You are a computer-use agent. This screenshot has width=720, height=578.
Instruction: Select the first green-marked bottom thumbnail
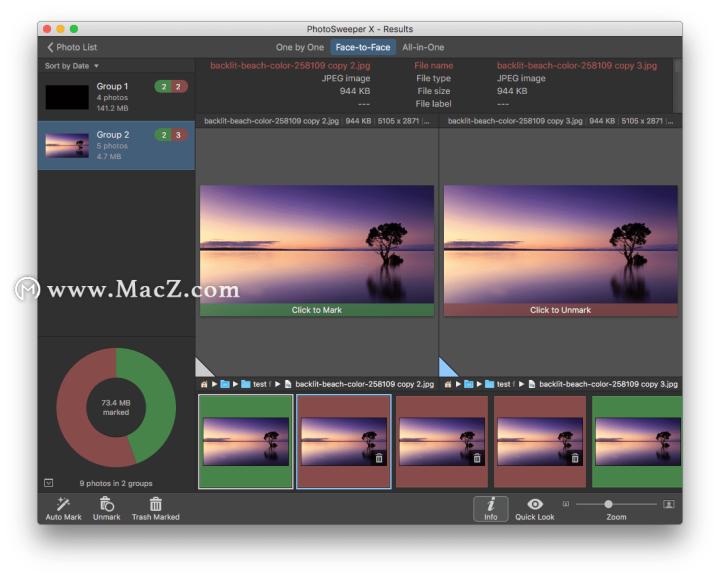tap(246, 441)
